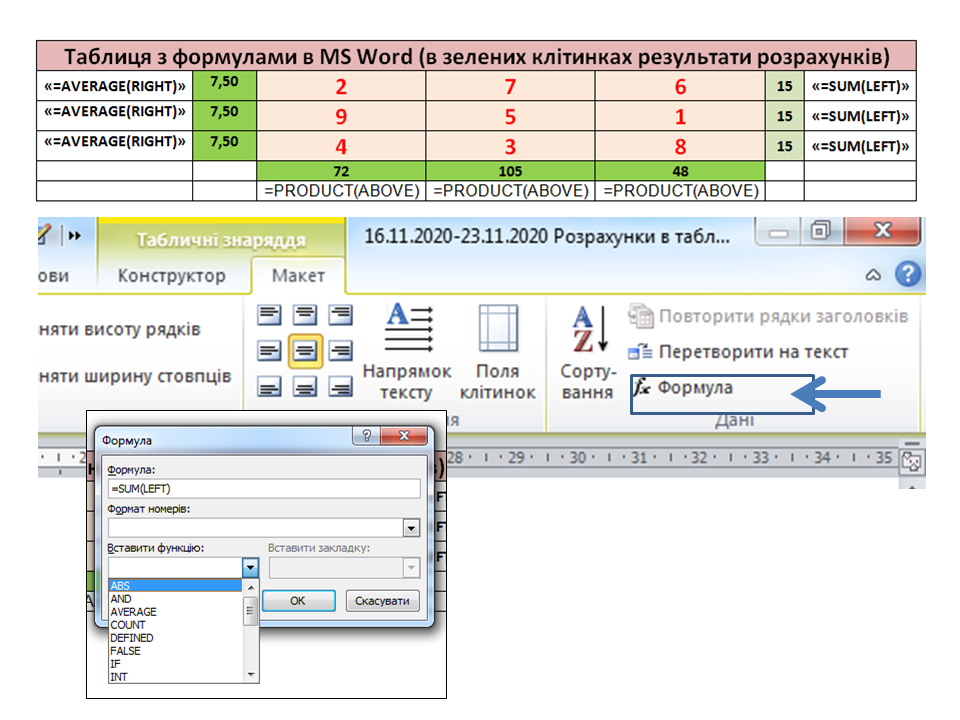Image resolution: width=960 pixels, height=720 pixels.
Task: Choose IF from function list
Action: (176, 664)
